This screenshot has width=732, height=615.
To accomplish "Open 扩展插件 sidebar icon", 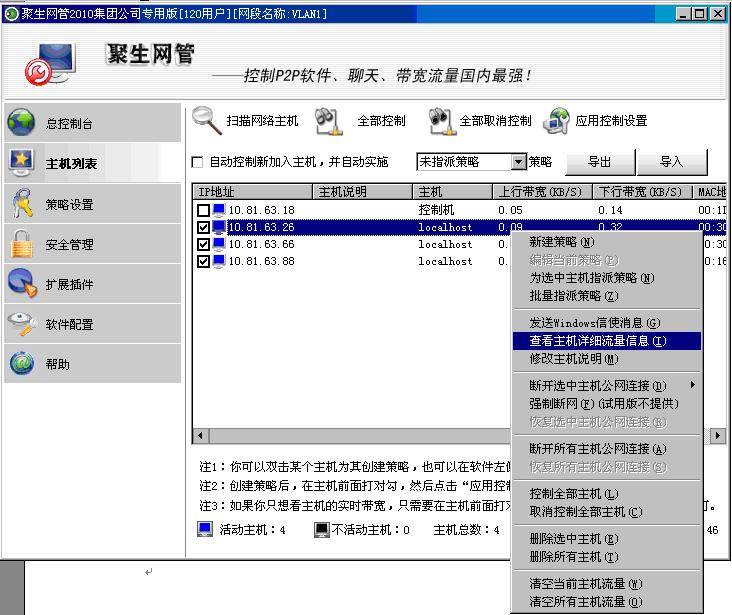I will pyautogui.click(x=22, y=284).
